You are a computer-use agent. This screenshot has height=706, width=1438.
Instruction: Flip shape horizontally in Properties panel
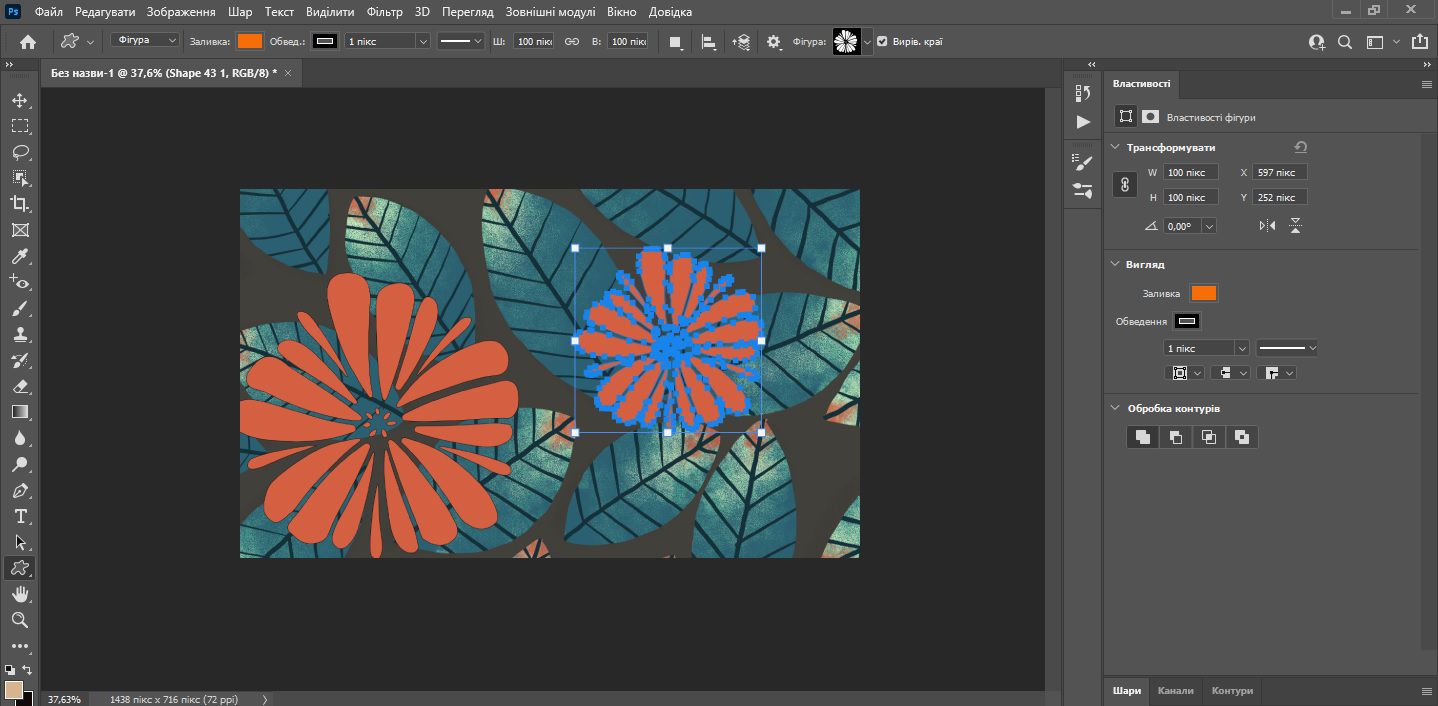point(1268,226)
